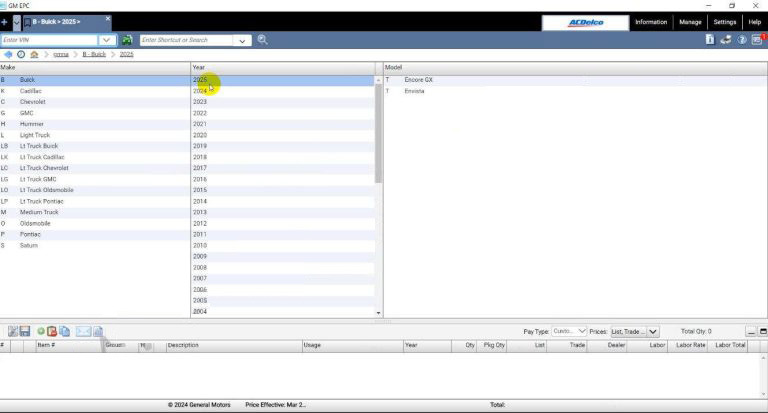Image resolution: width=768 pixels, height=413 pixels.
Task: Open the gmna breadcrumb link
Action: 61,54
